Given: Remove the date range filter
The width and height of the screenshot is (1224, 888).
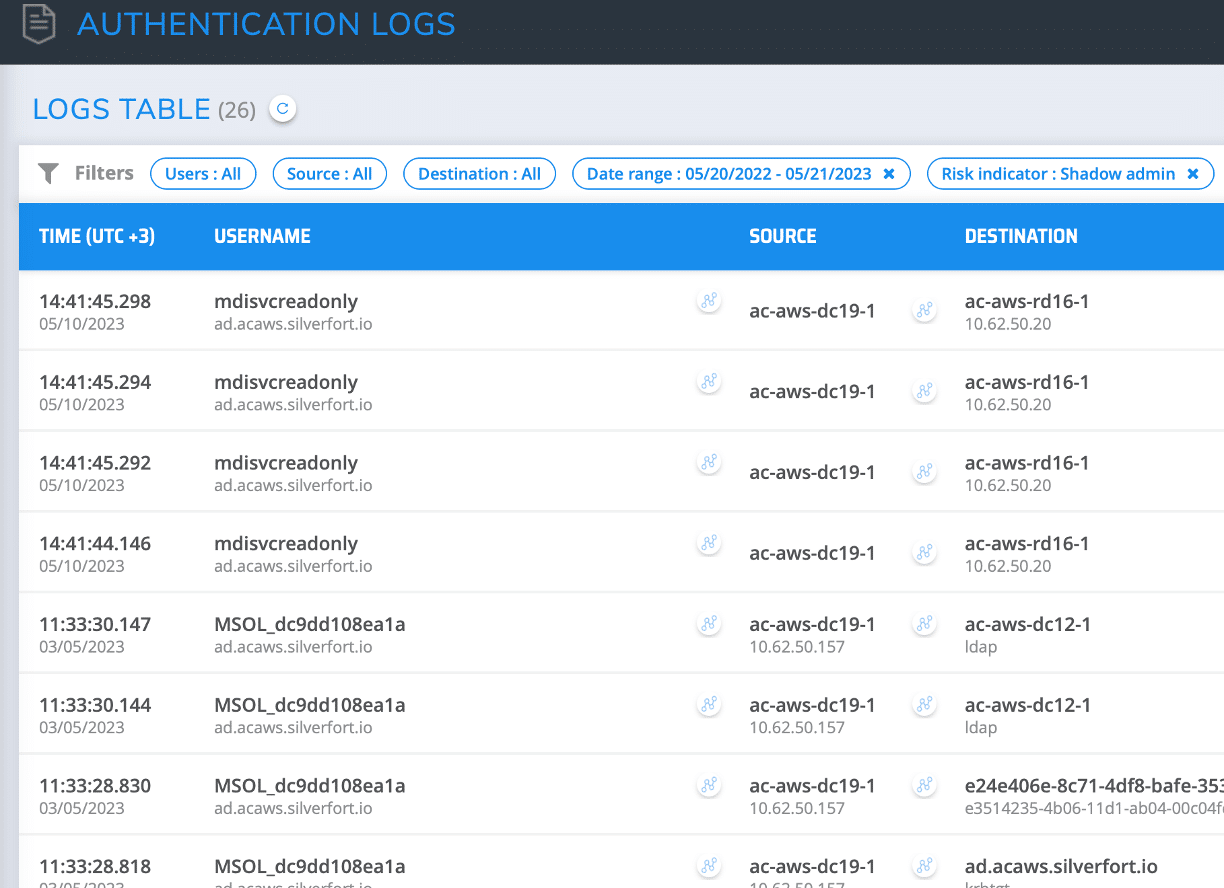Looking at the screenshot, I should tap(889, 173).
